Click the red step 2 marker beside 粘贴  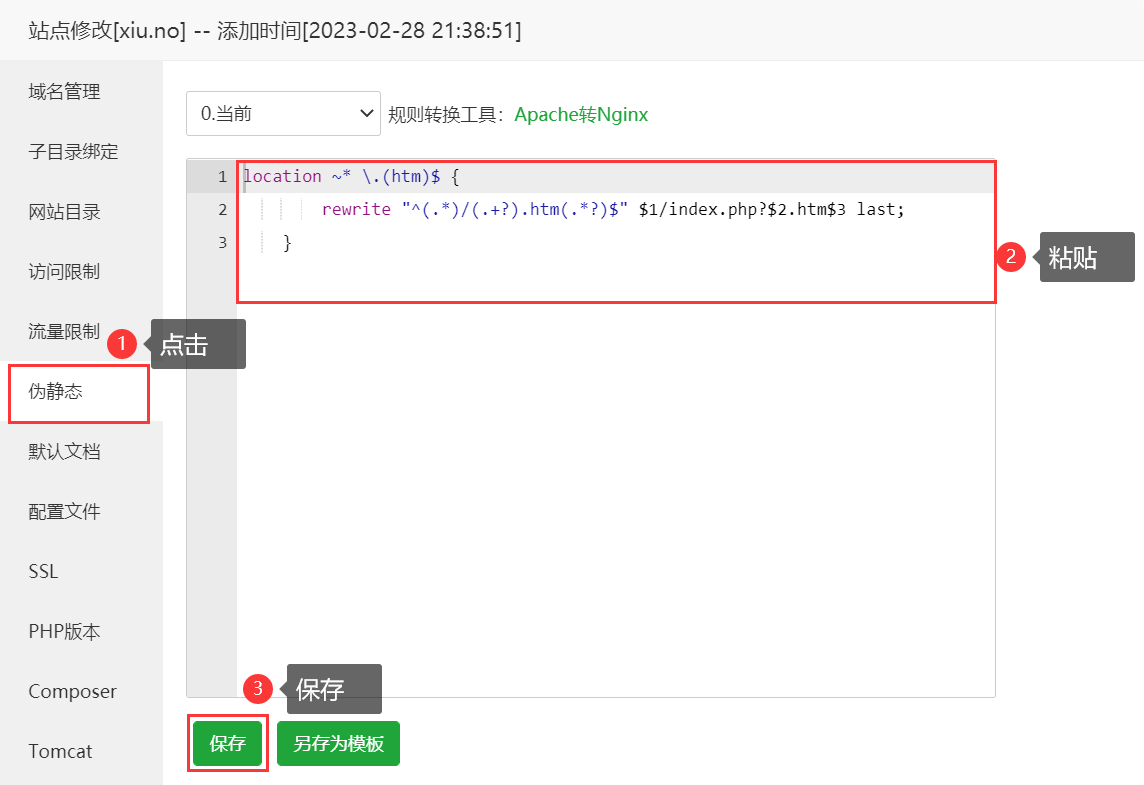click(x=1011, y=257)
